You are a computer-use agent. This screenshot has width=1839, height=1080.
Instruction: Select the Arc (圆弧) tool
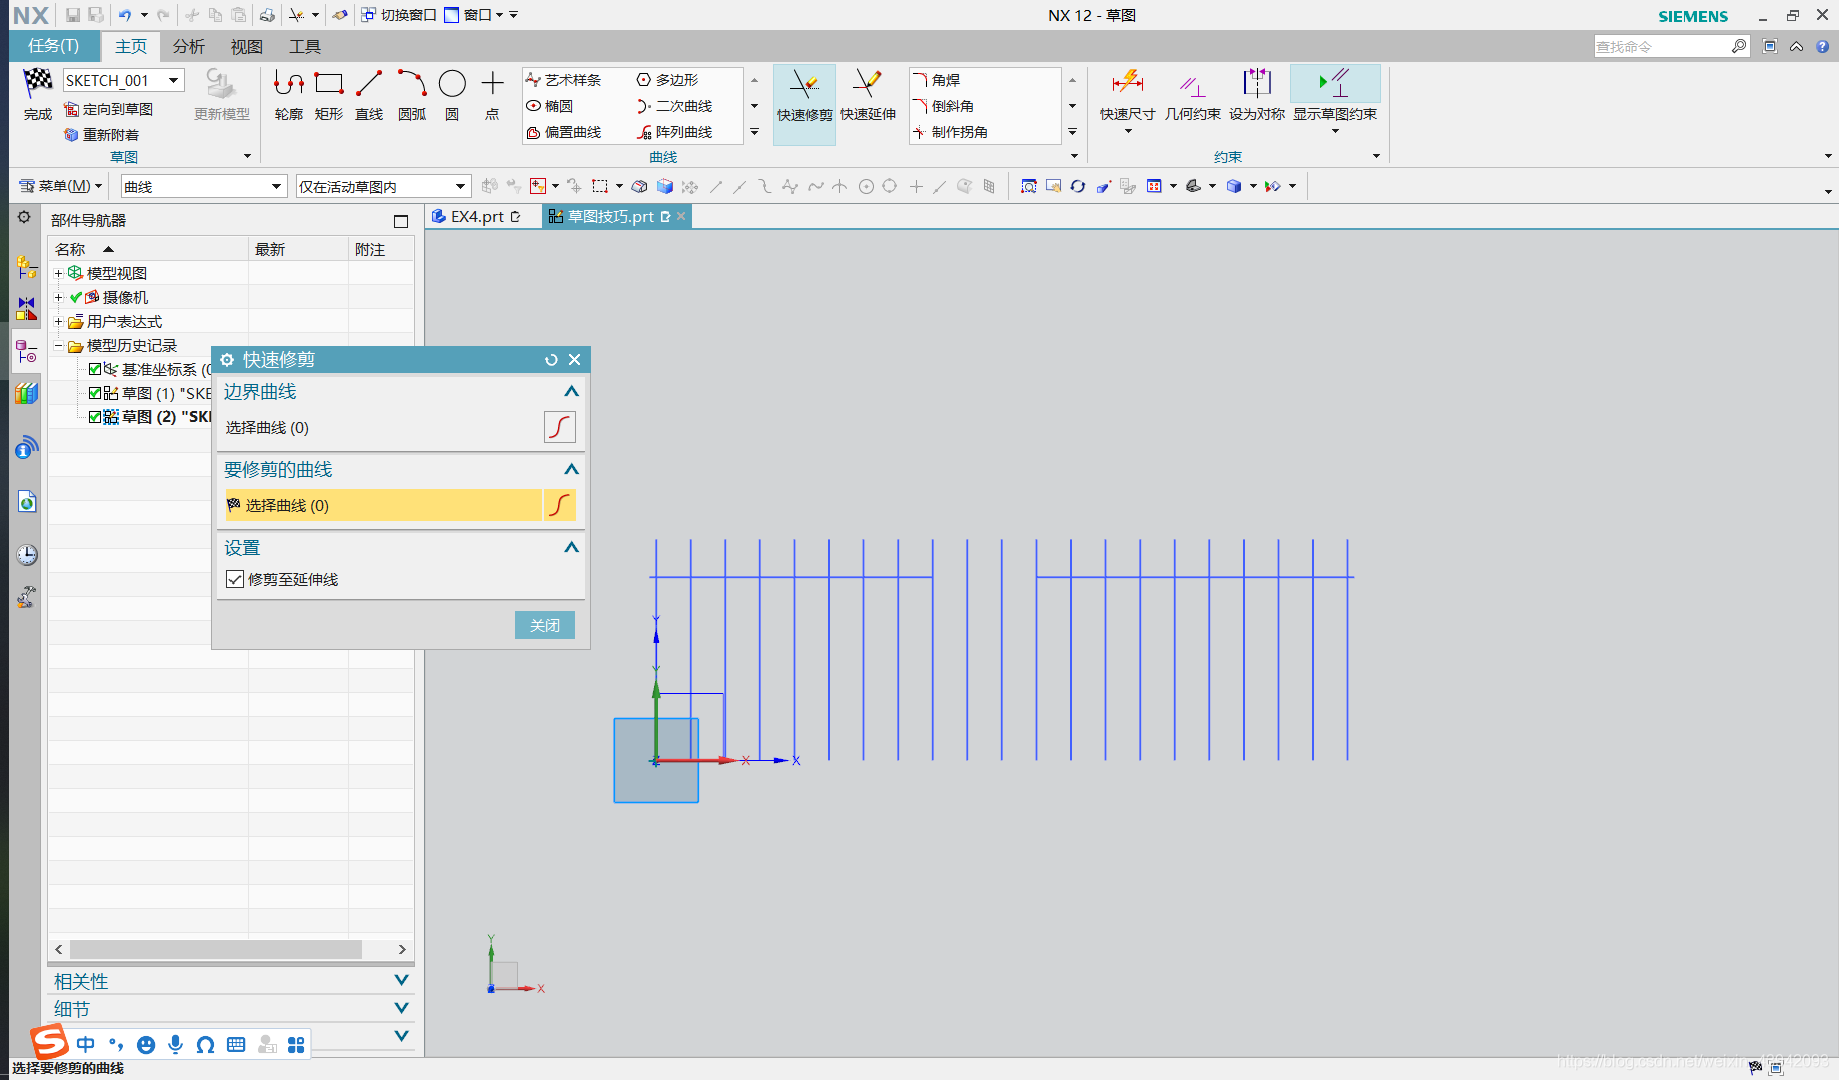[x=412, y=95]
